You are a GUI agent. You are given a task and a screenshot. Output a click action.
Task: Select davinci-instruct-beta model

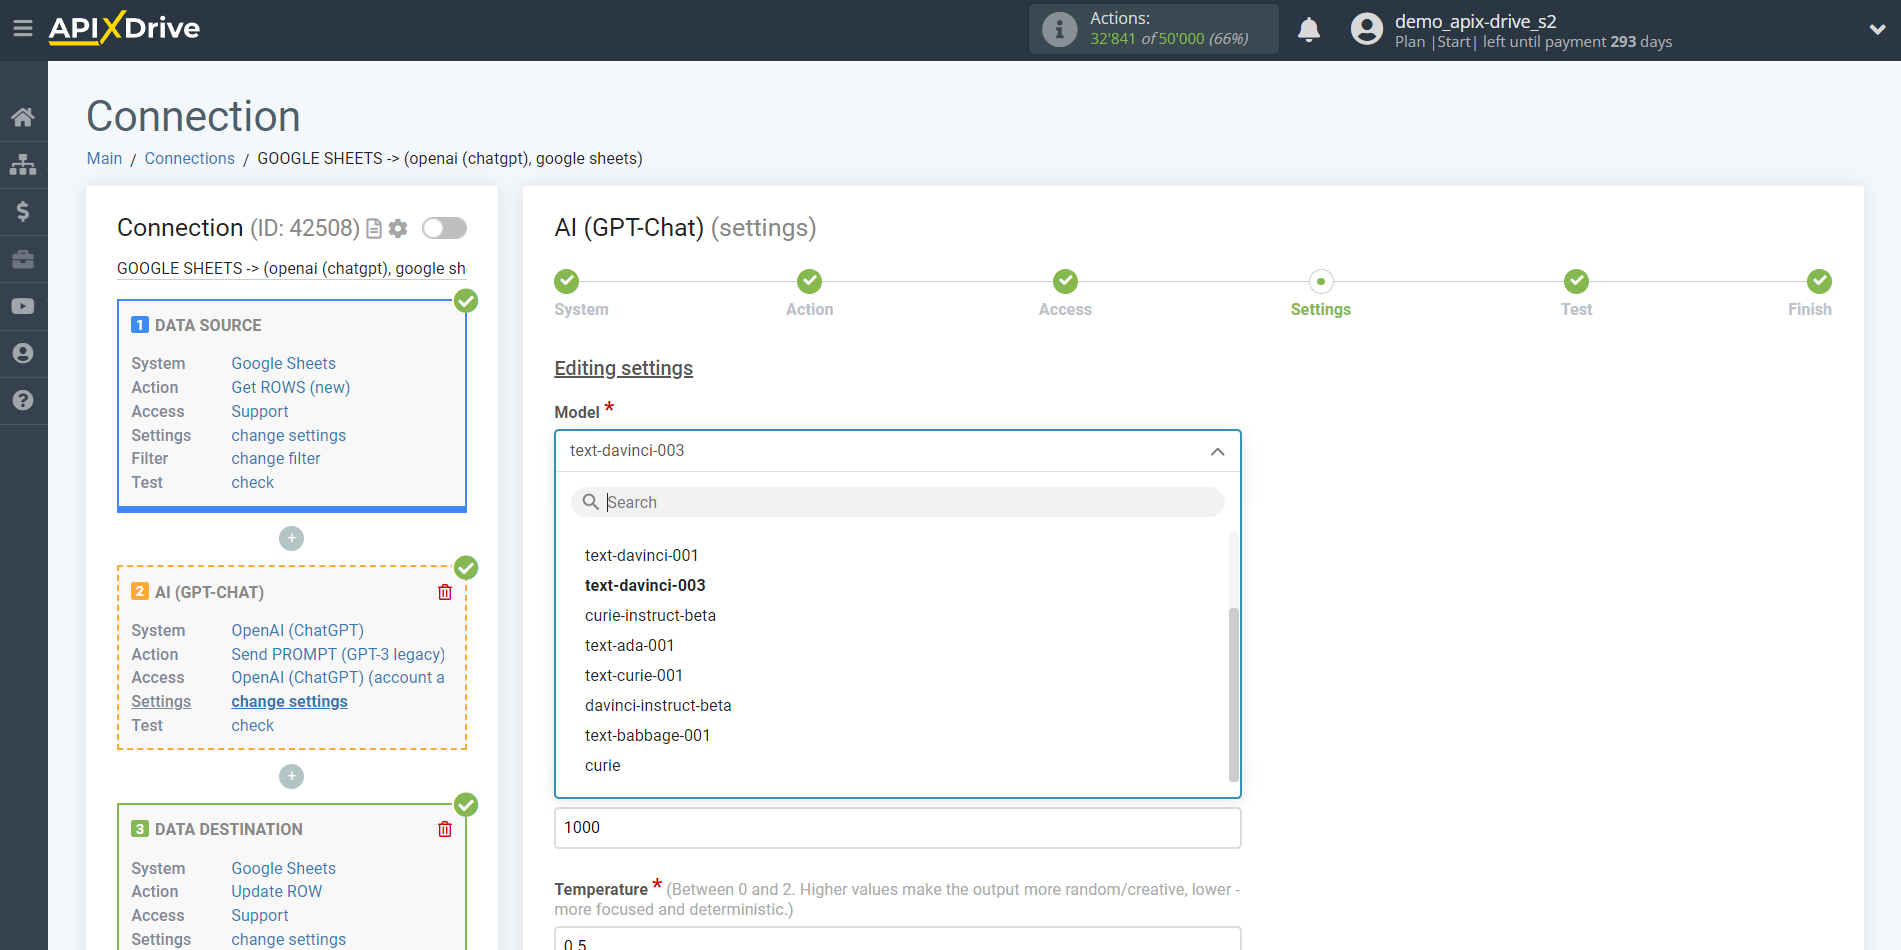click(x=658, y=705)
